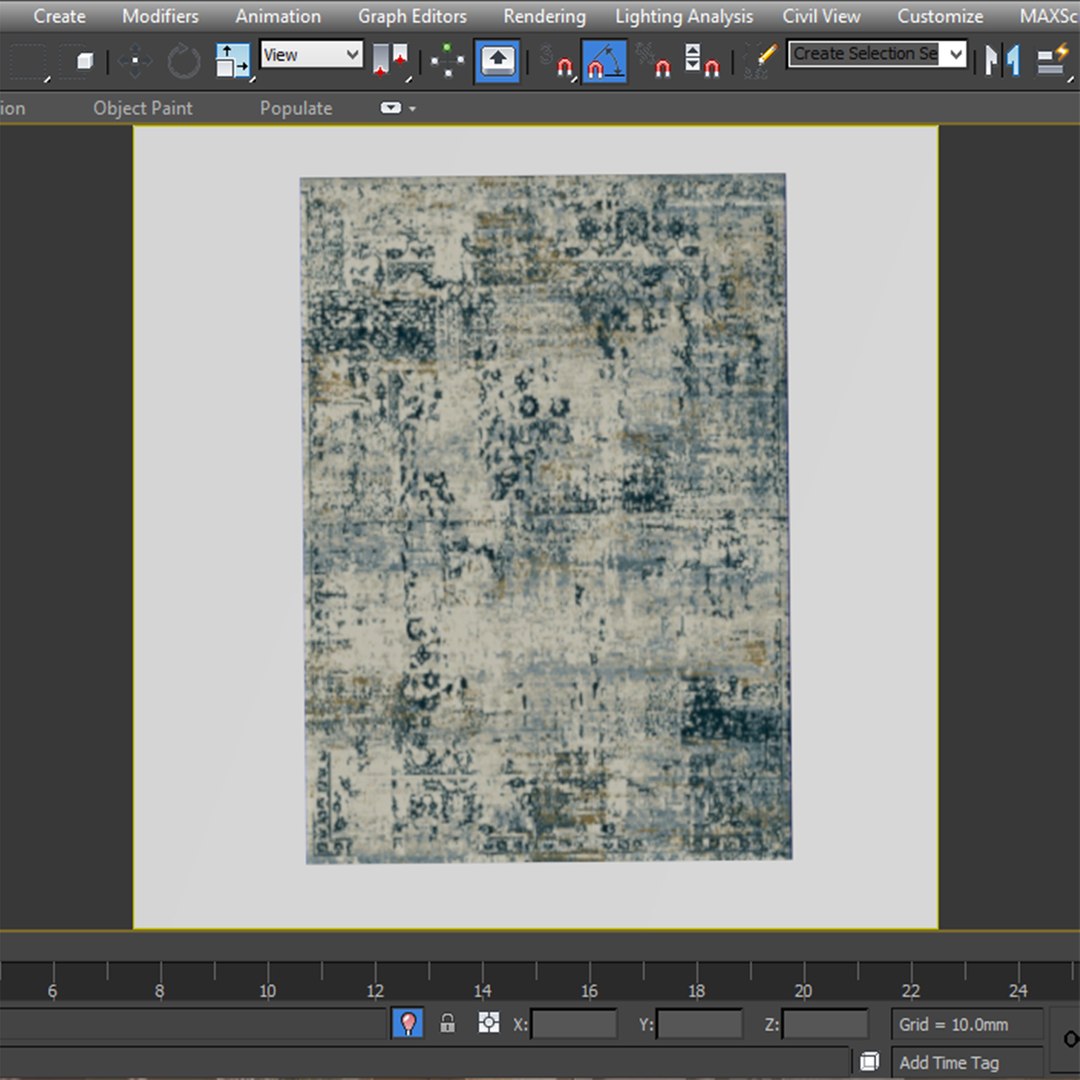Toggle the Selection Lock padlock icon

[x=447, y=1023]
